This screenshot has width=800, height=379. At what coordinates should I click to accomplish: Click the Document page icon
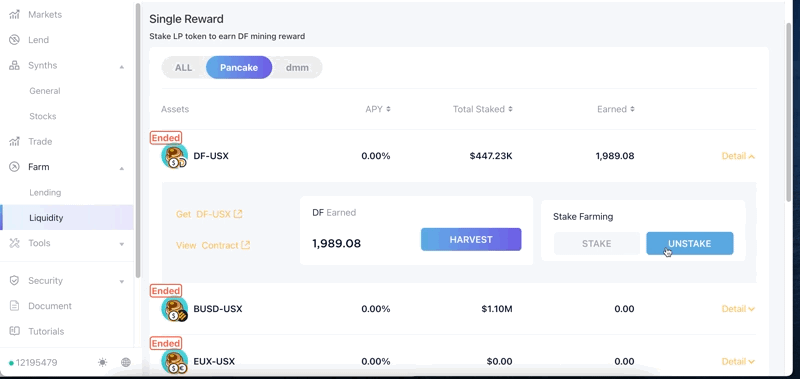[14, 306]
